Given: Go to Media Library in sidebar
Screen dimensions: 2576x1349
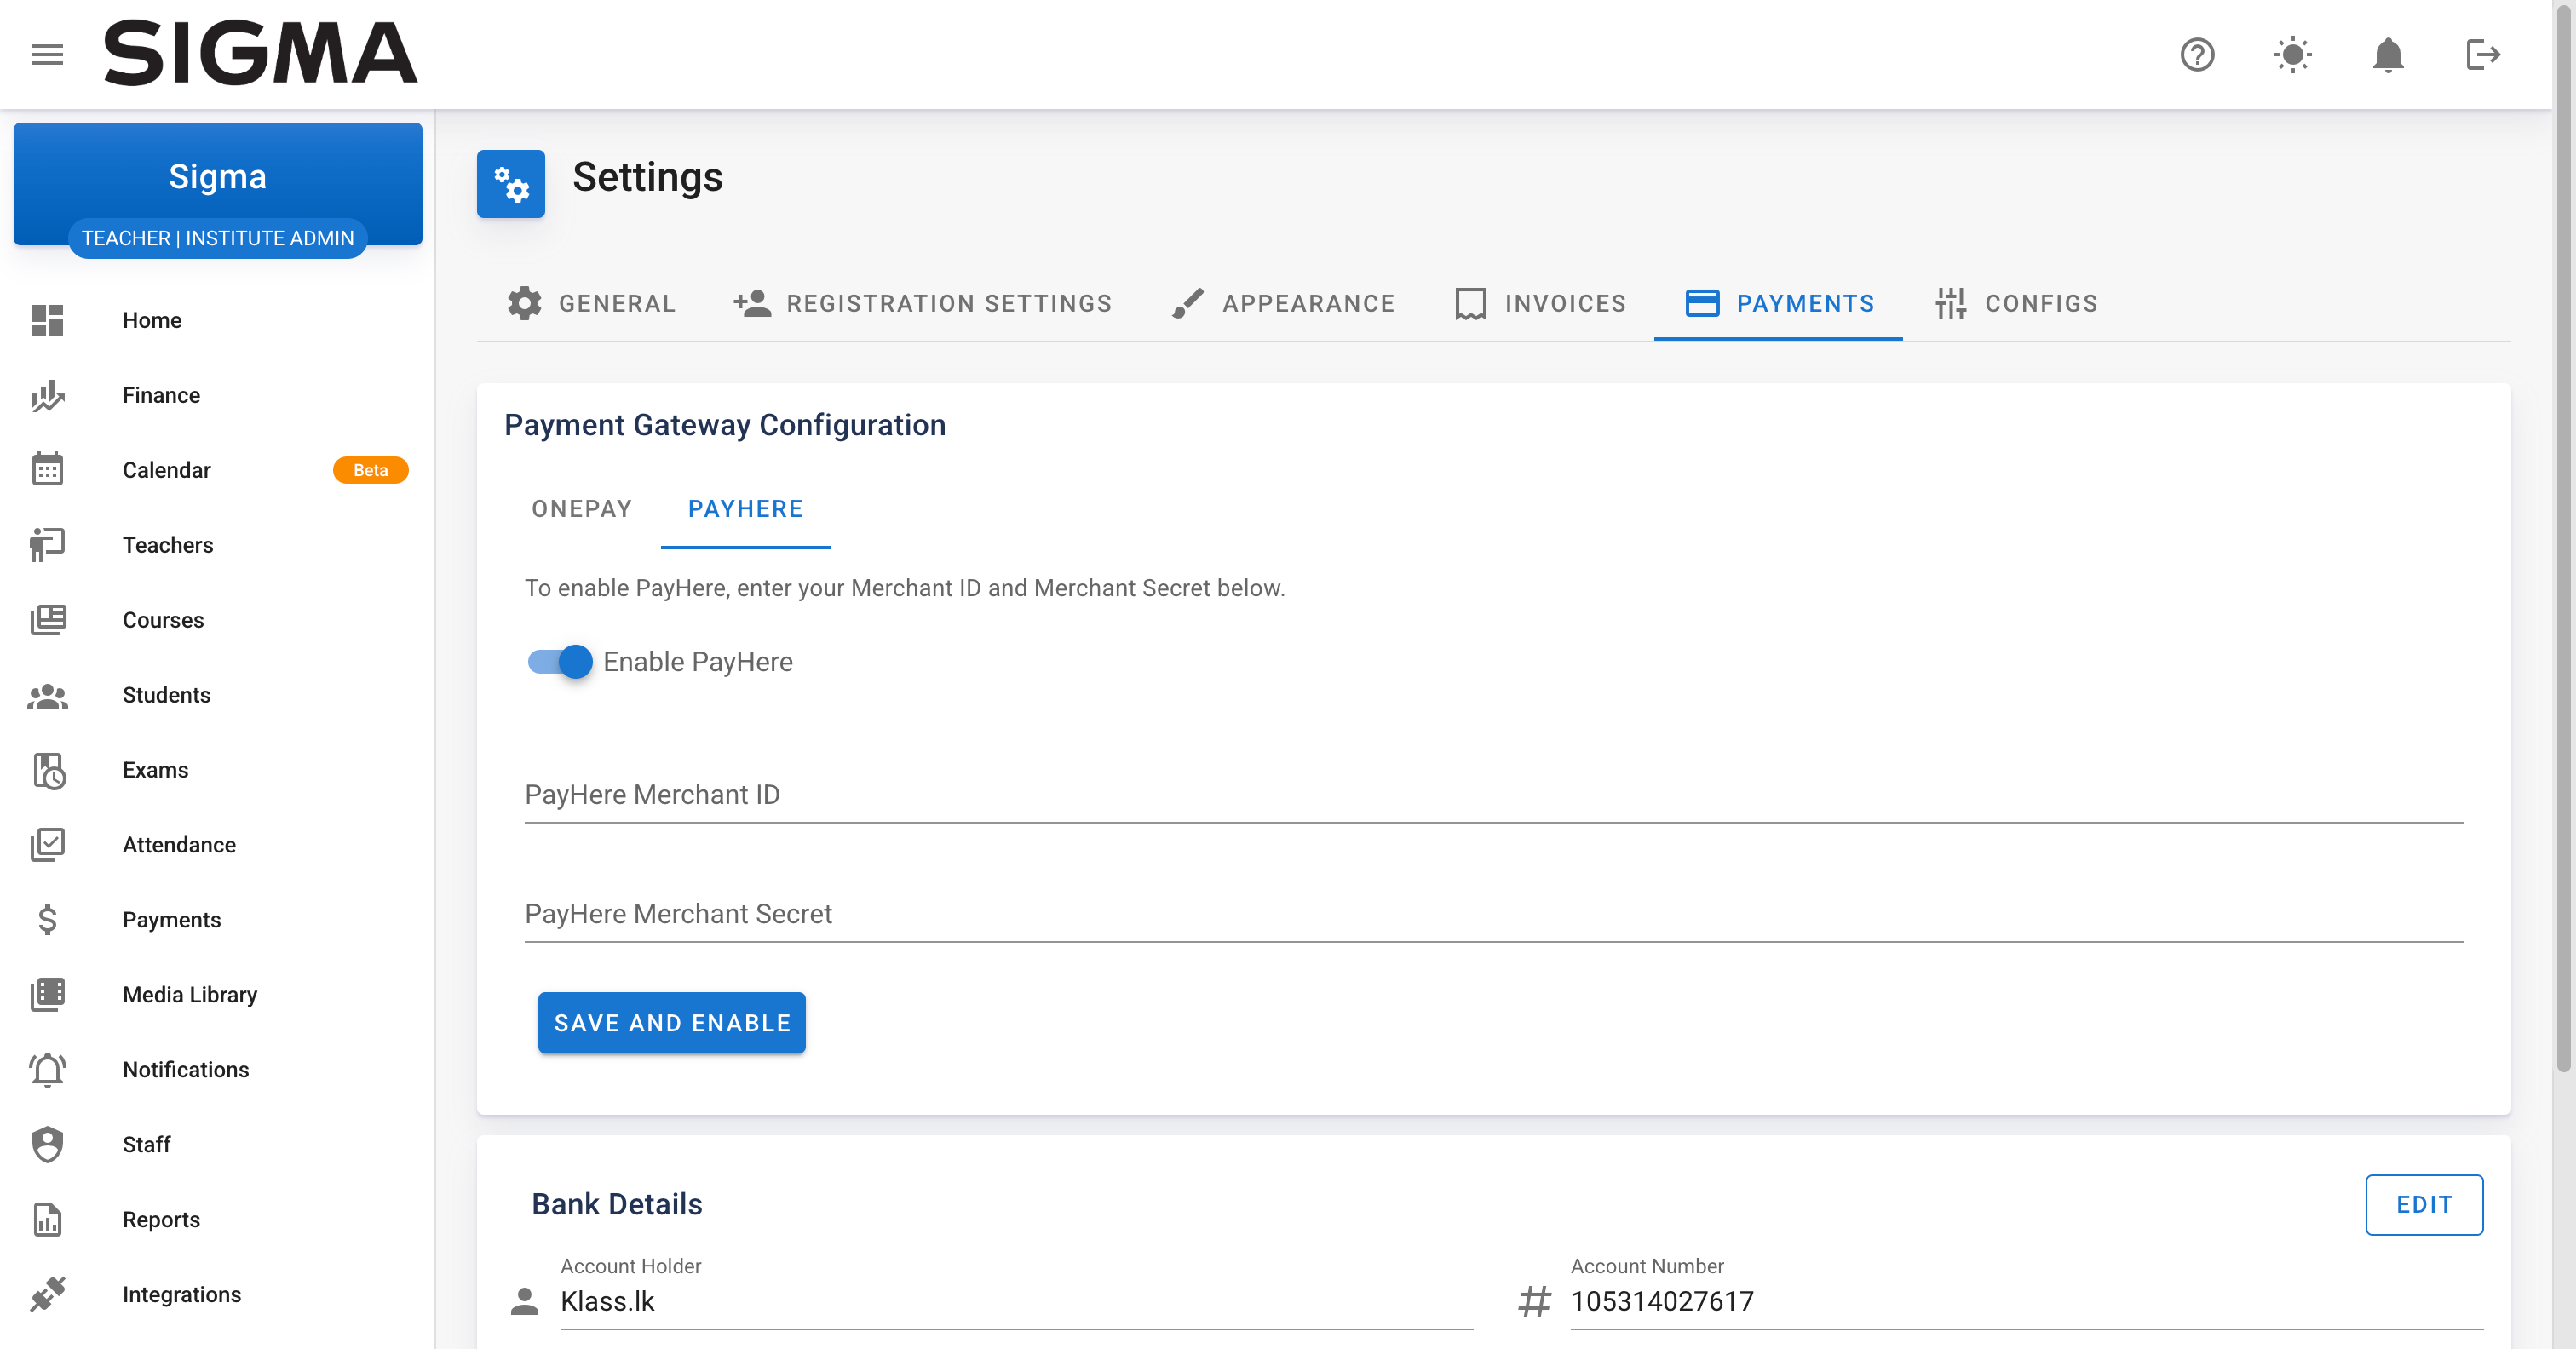Looking at the screenshot, I should point(189,995).
